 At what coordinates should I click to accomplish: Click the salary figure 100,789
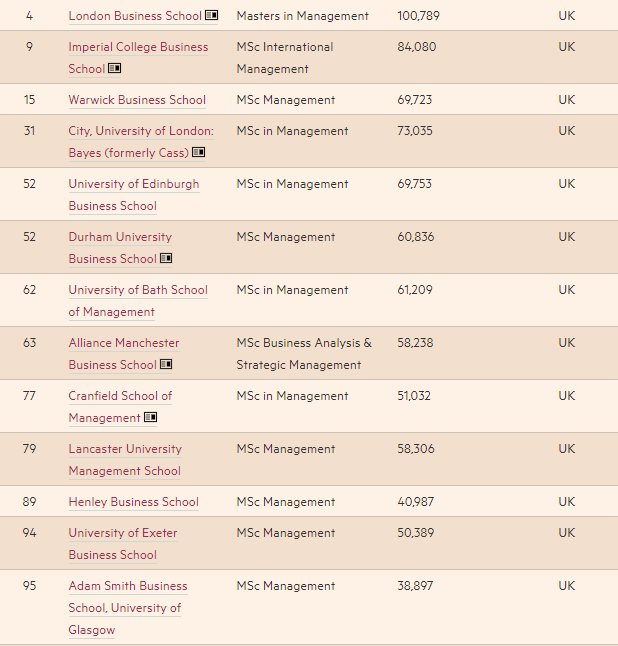(x=418, y=16)
